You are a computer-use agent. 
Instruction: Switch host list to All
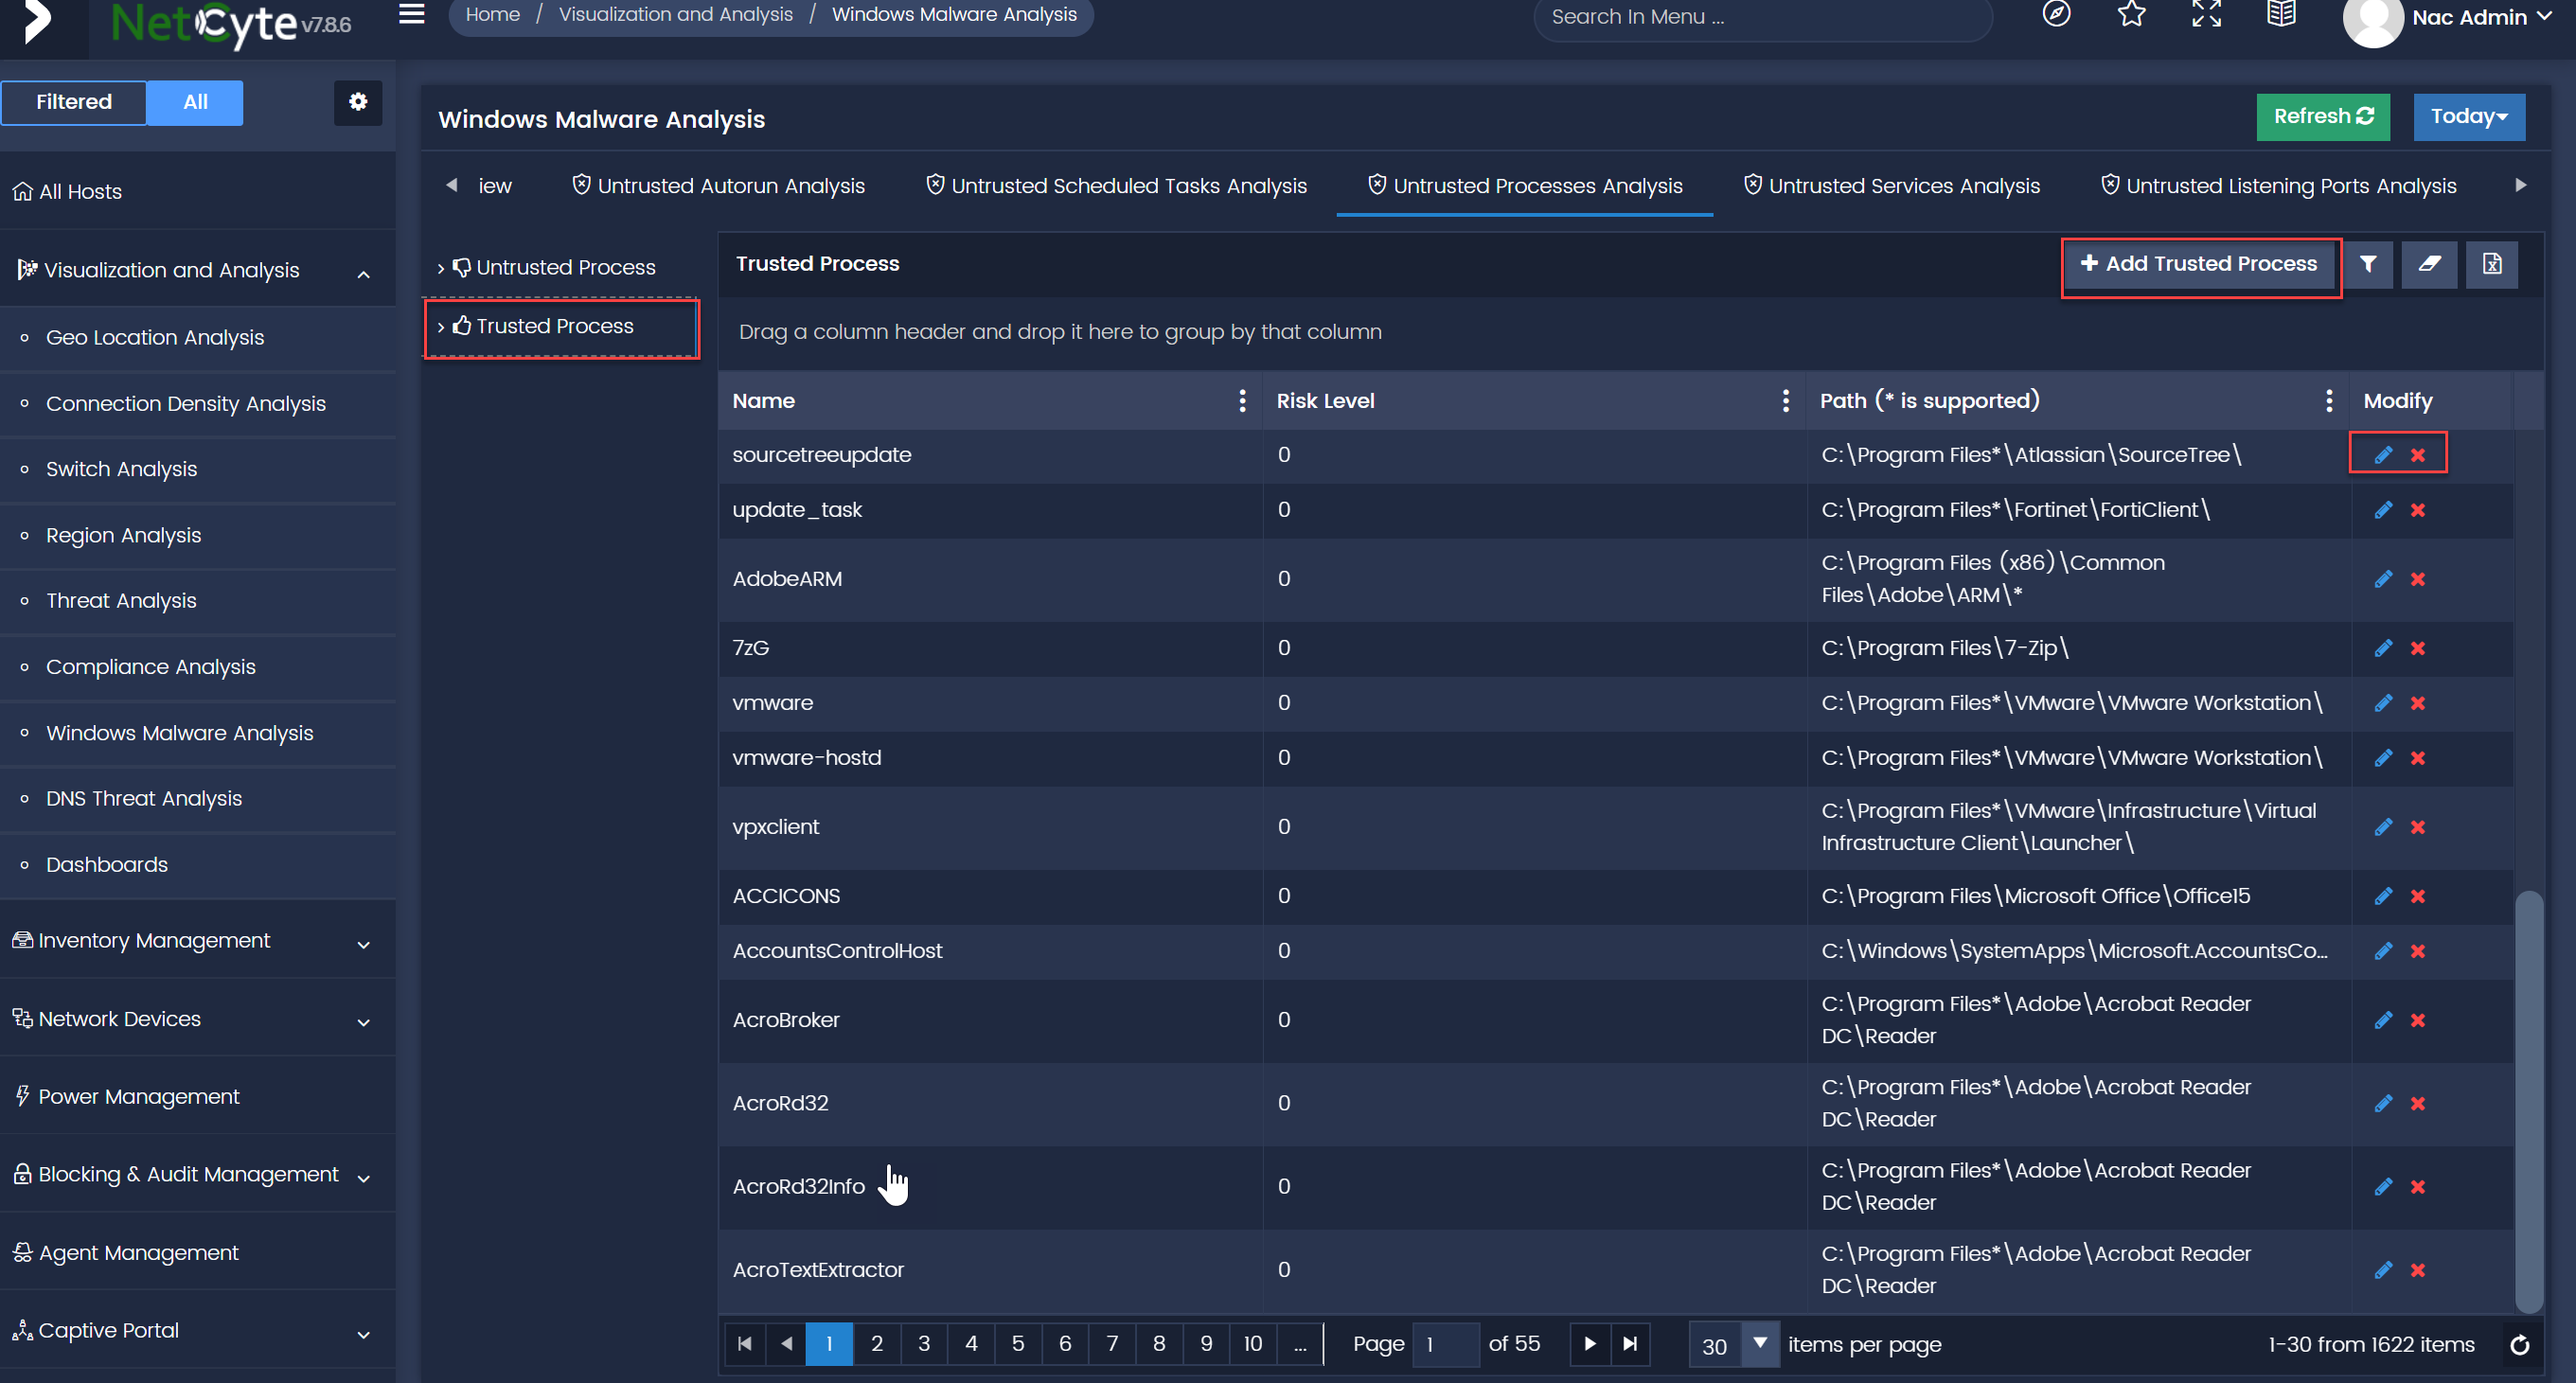(195, 102)
